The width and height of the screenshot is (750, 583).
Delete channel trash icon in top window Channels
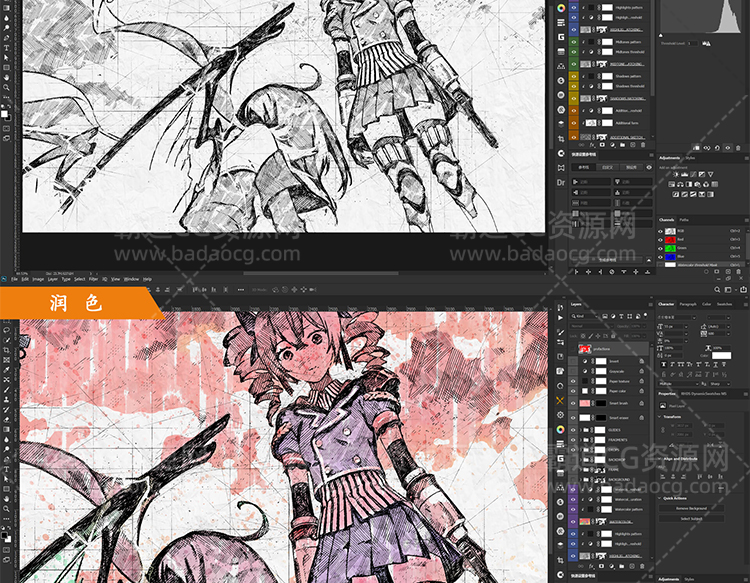[x=739, y=272]
